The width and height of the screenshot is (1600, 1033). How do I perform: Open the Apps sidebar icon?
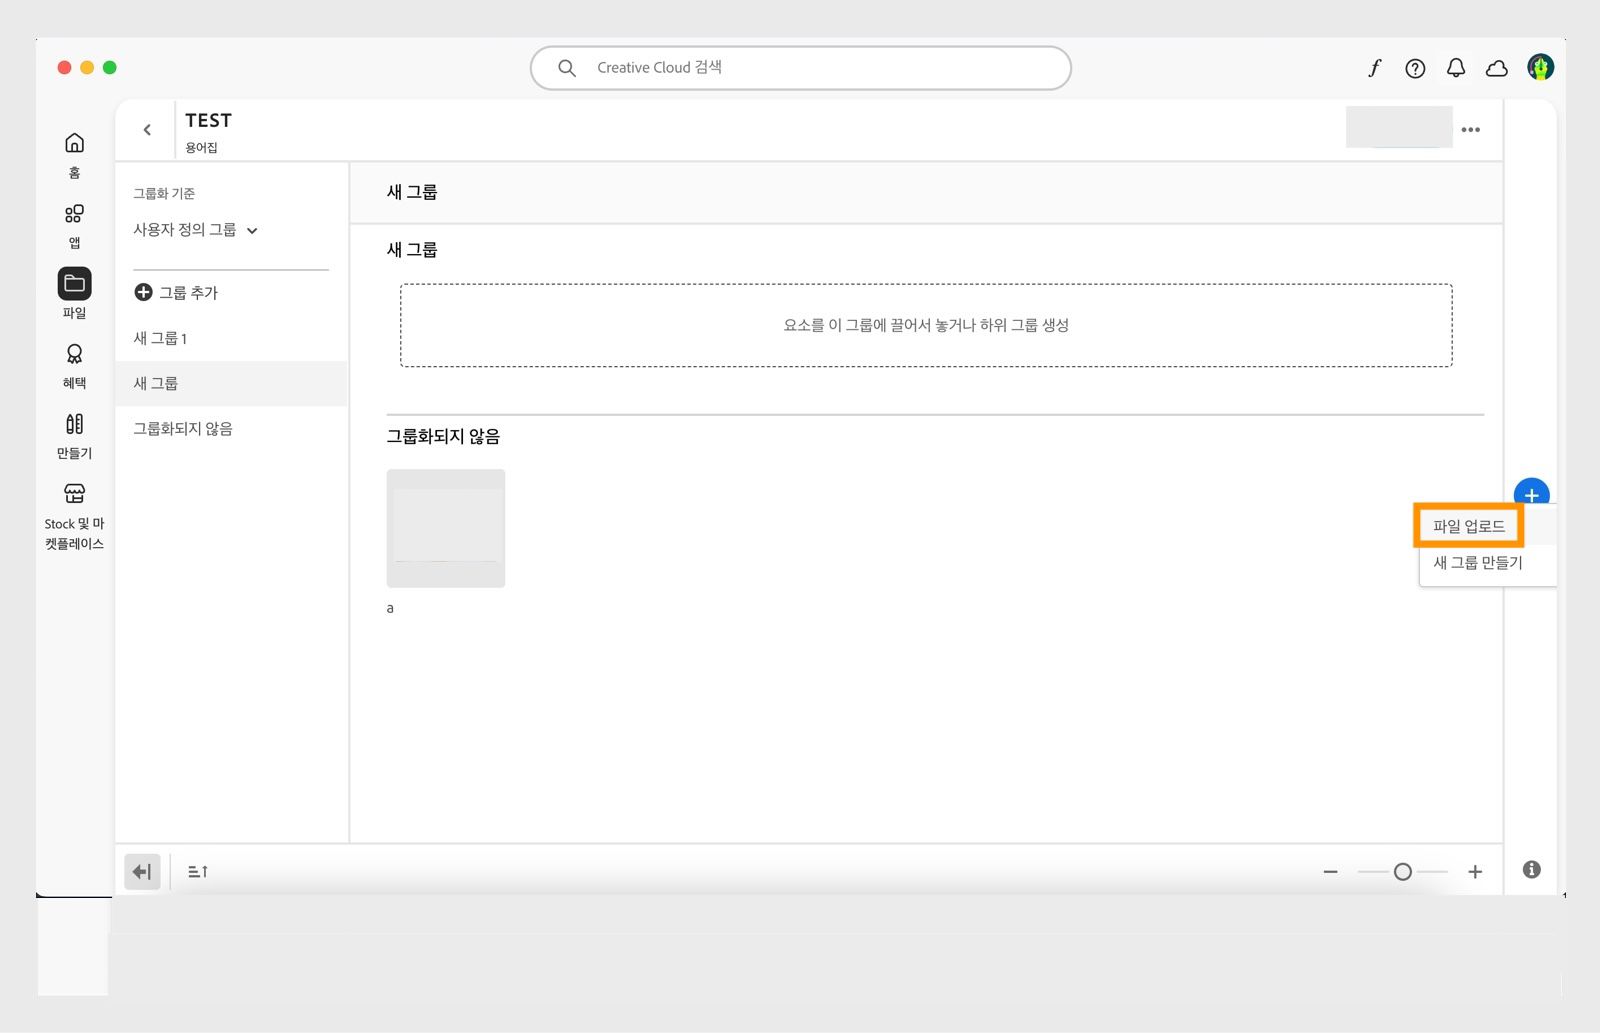tap(74, 214)
